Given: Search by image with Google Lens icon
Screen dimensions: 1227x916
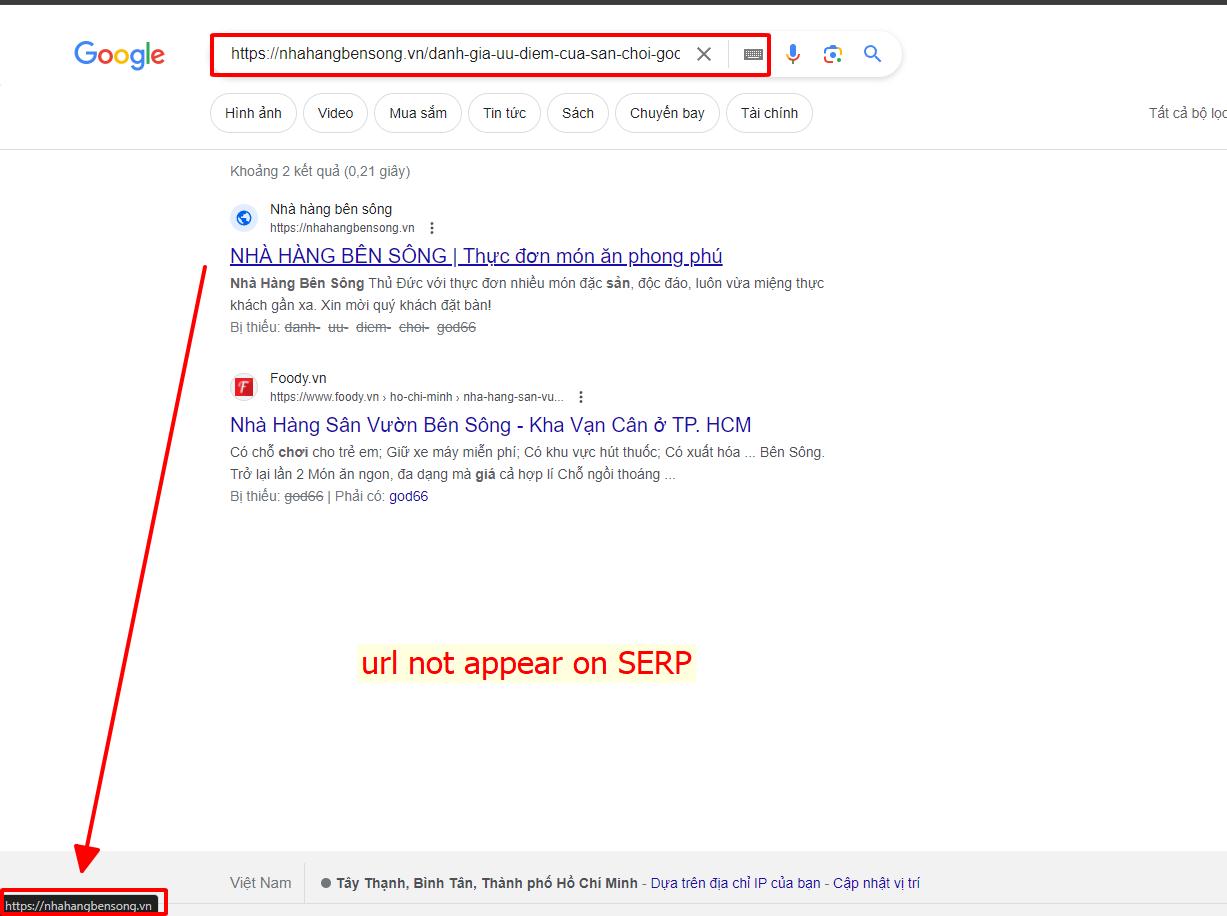Looking at the screenshot, I should point(833,54).
